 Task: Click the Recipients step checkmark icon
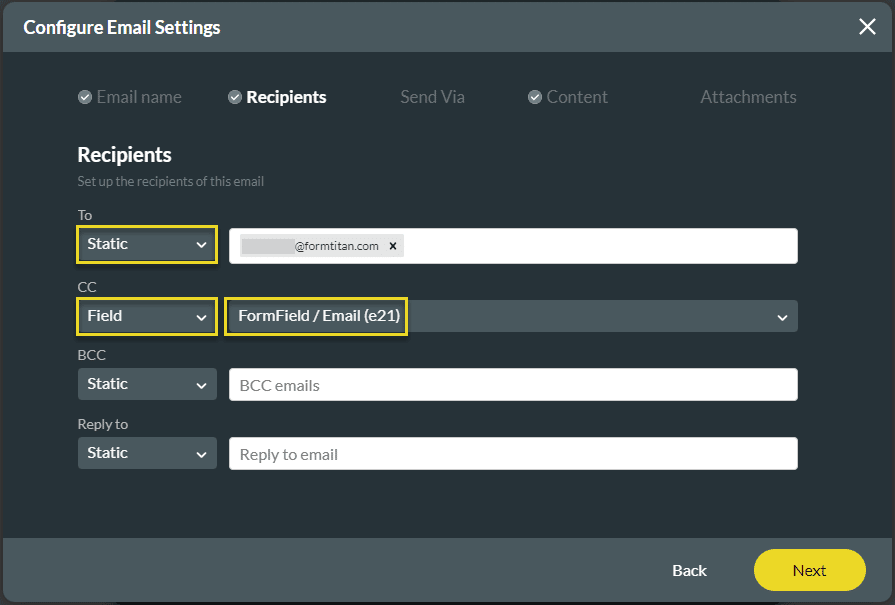[235, 97]
